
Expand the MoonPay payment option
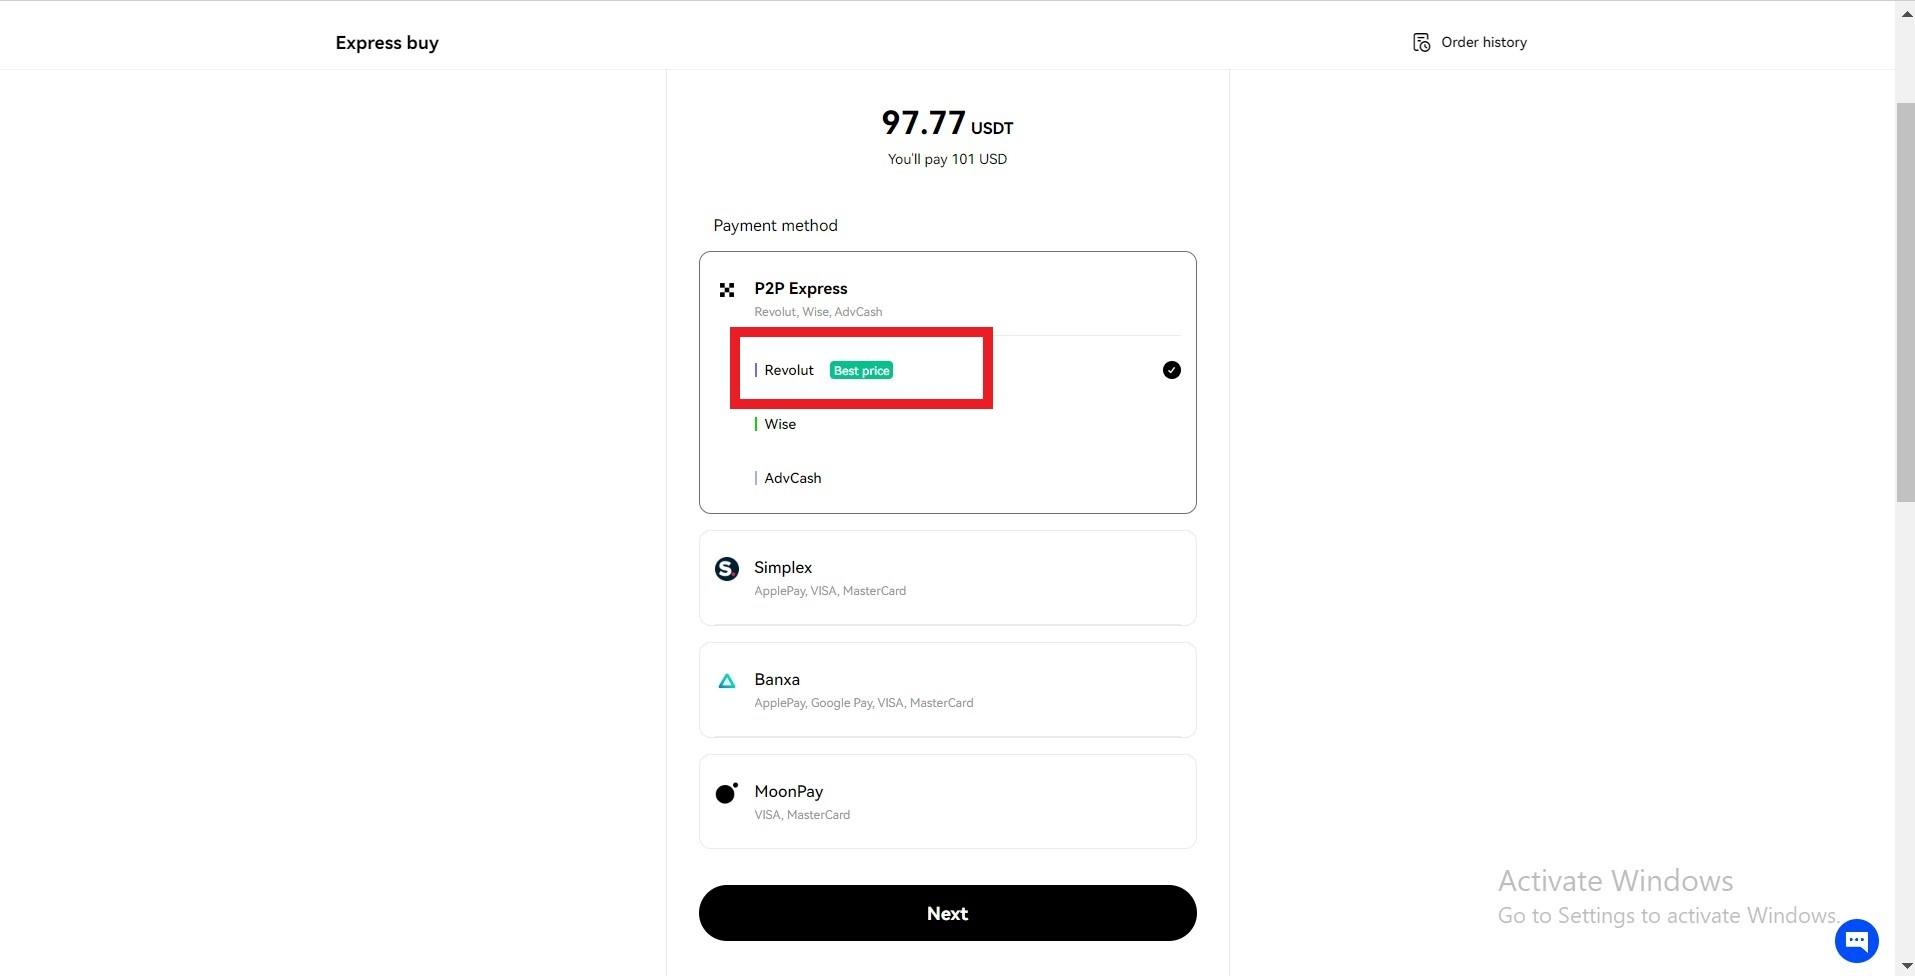[x=947, y=802]
